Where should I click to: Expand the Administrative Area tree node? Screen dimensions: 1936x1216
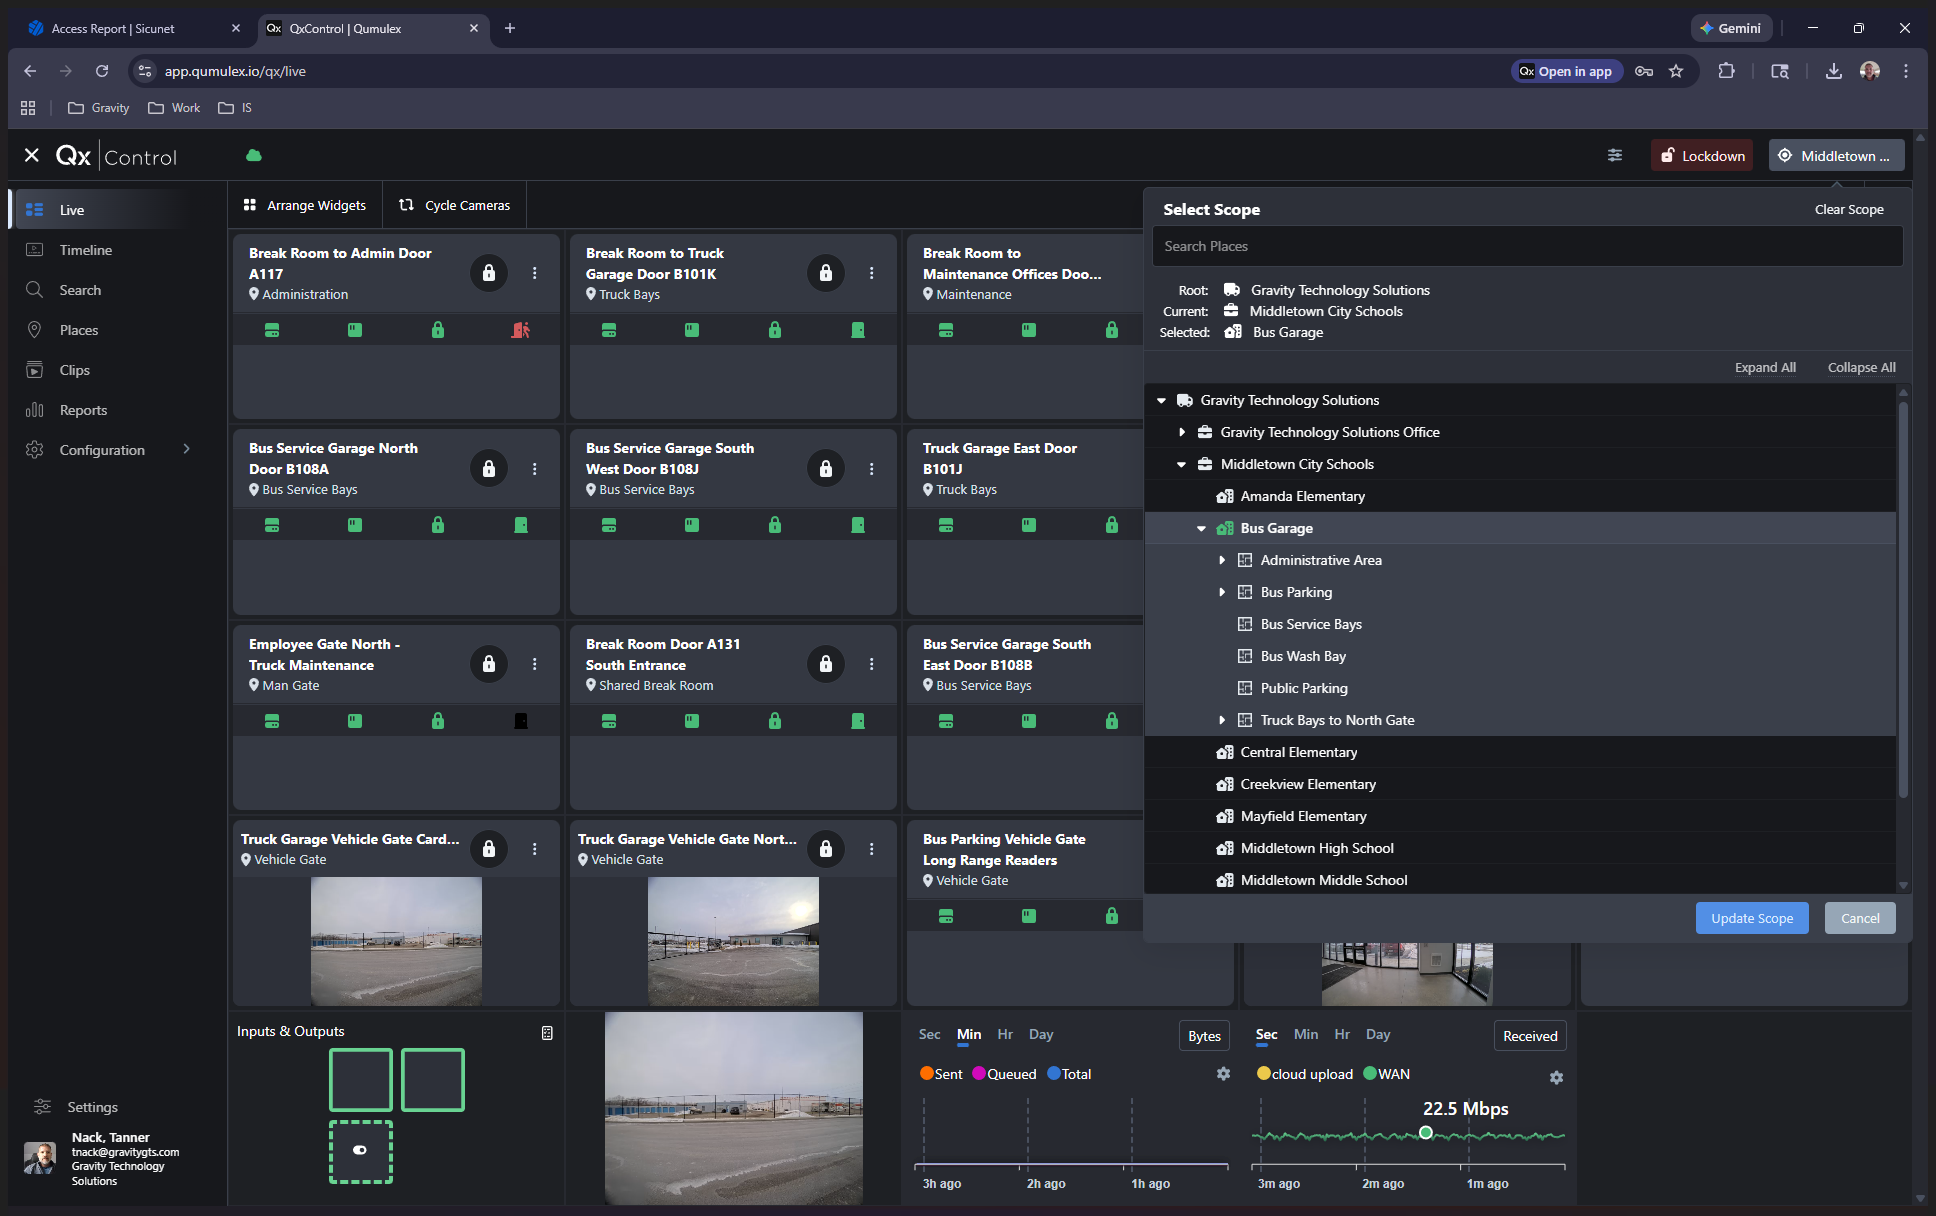point(1222,560)
